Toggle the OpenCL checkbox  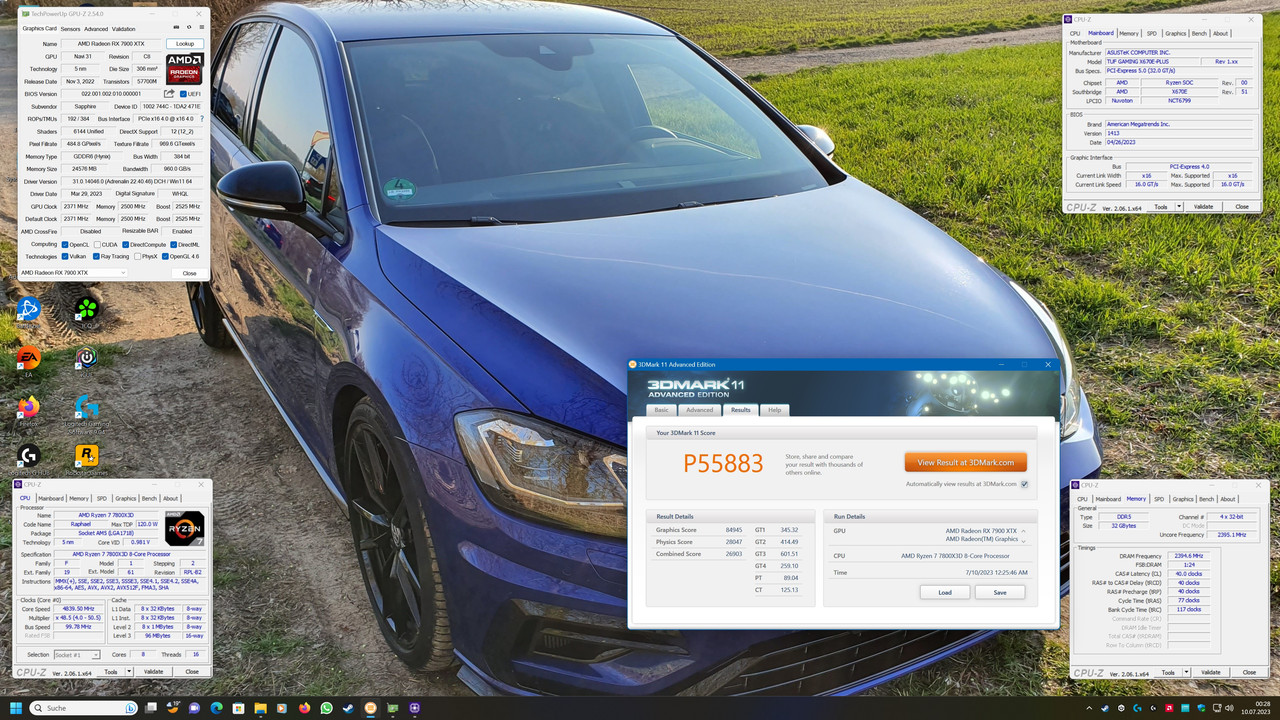coord(65,245)
